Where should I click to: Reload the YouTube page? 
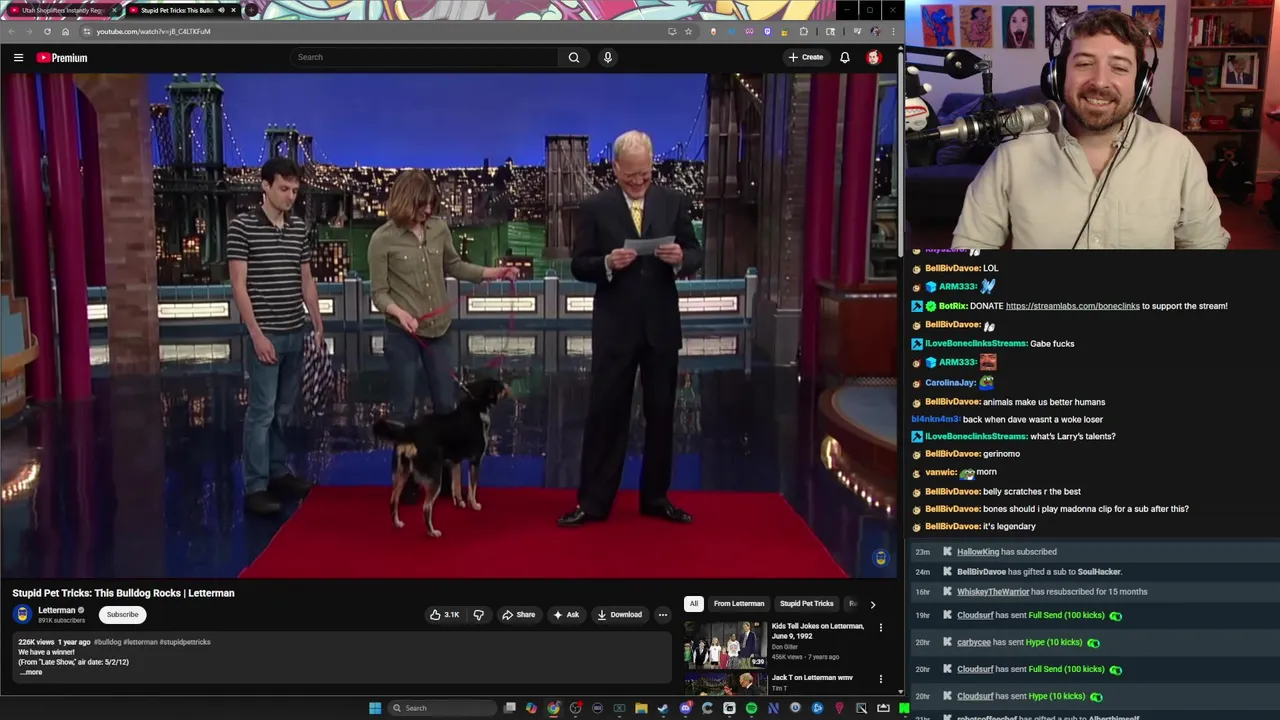pos(47,31)
